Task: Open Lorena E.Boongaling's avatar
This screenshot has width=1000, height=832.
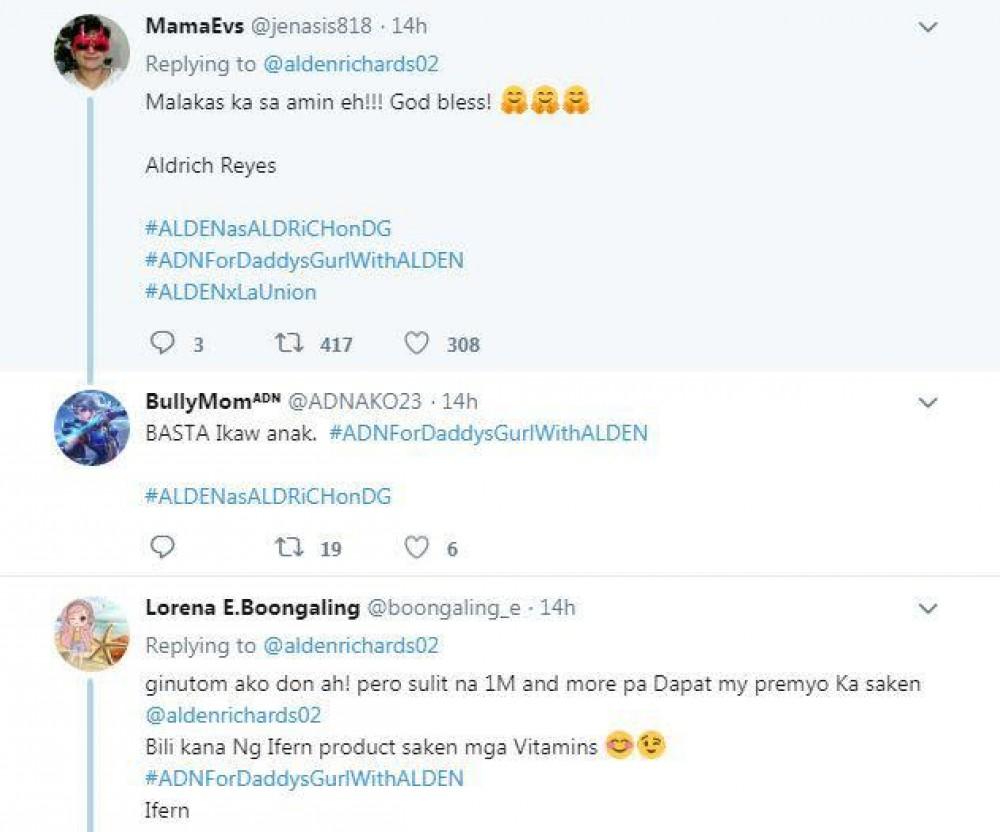Action: [x=91, y=634]
